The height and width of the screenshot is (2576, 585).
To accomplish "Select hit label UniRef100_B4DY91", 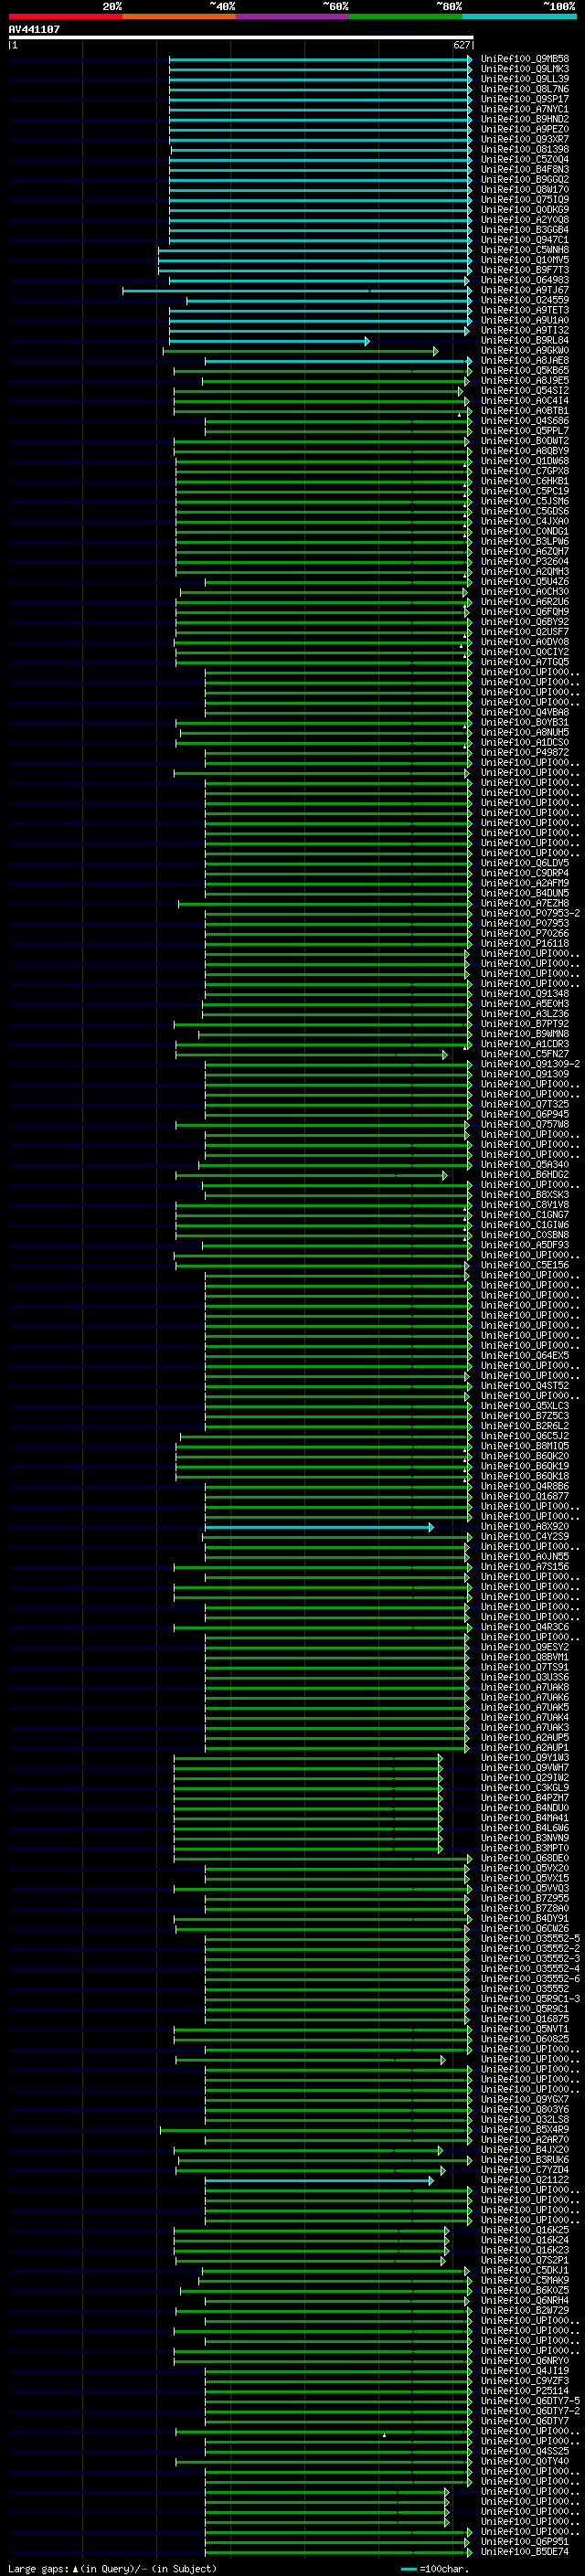I will 524,1919.
